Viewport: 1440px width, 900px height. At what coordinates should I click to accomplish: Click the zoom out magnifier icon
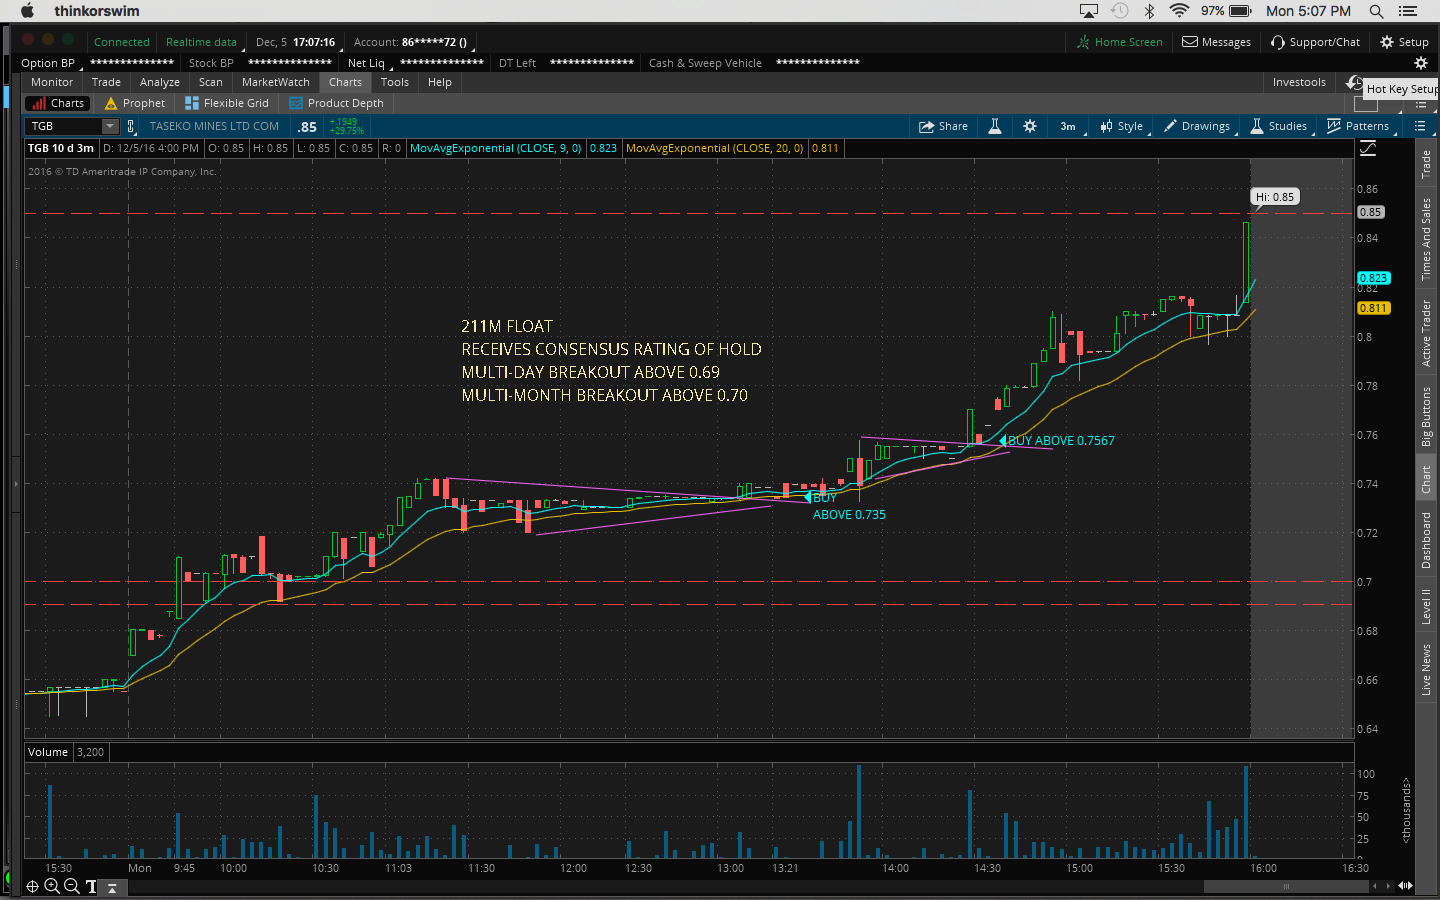click(x=72, y=886)
